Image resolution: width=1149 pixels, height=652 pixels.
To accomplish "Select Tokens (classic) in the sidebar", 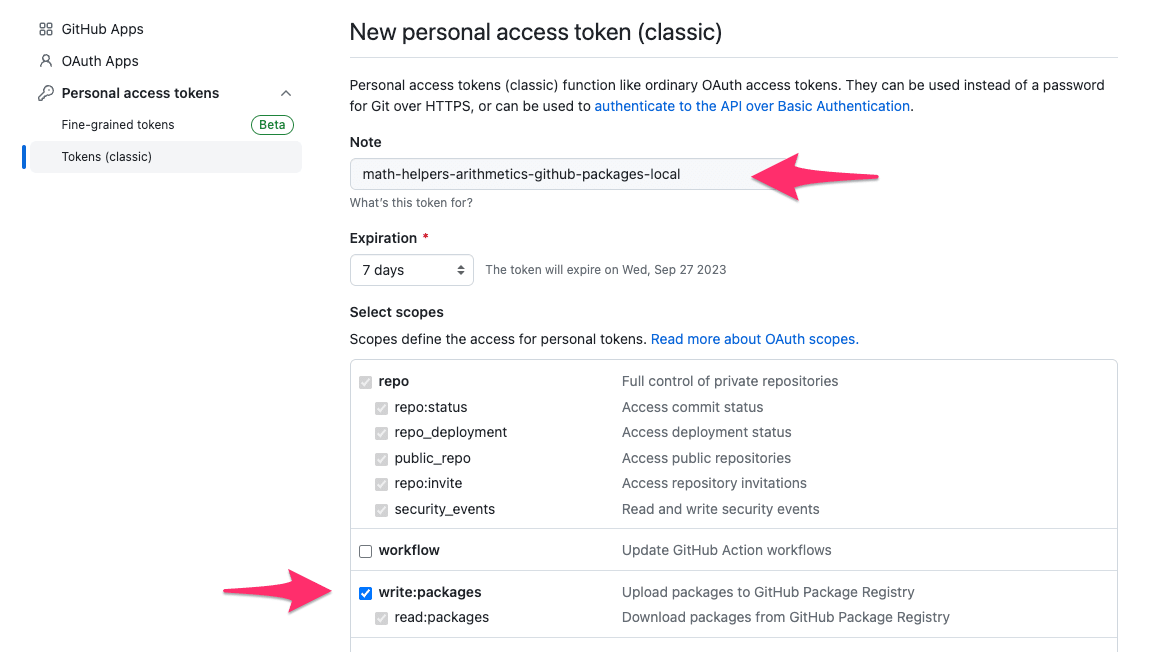I will [166, 157].
